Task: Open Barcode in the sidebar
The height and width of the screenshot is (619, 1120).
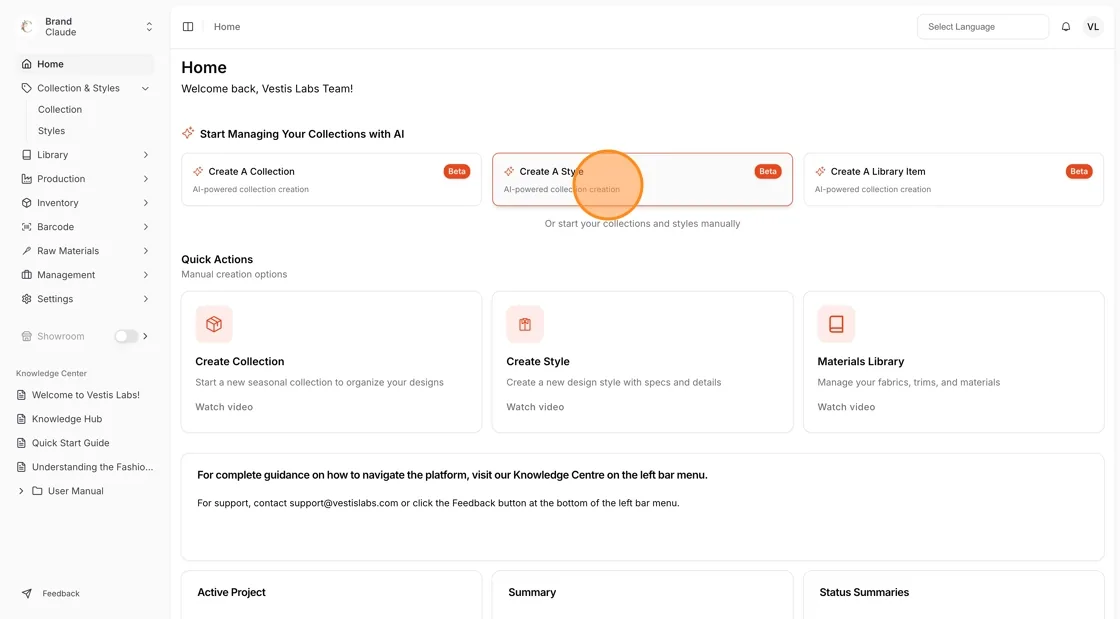Action: (x=85, y=227)
